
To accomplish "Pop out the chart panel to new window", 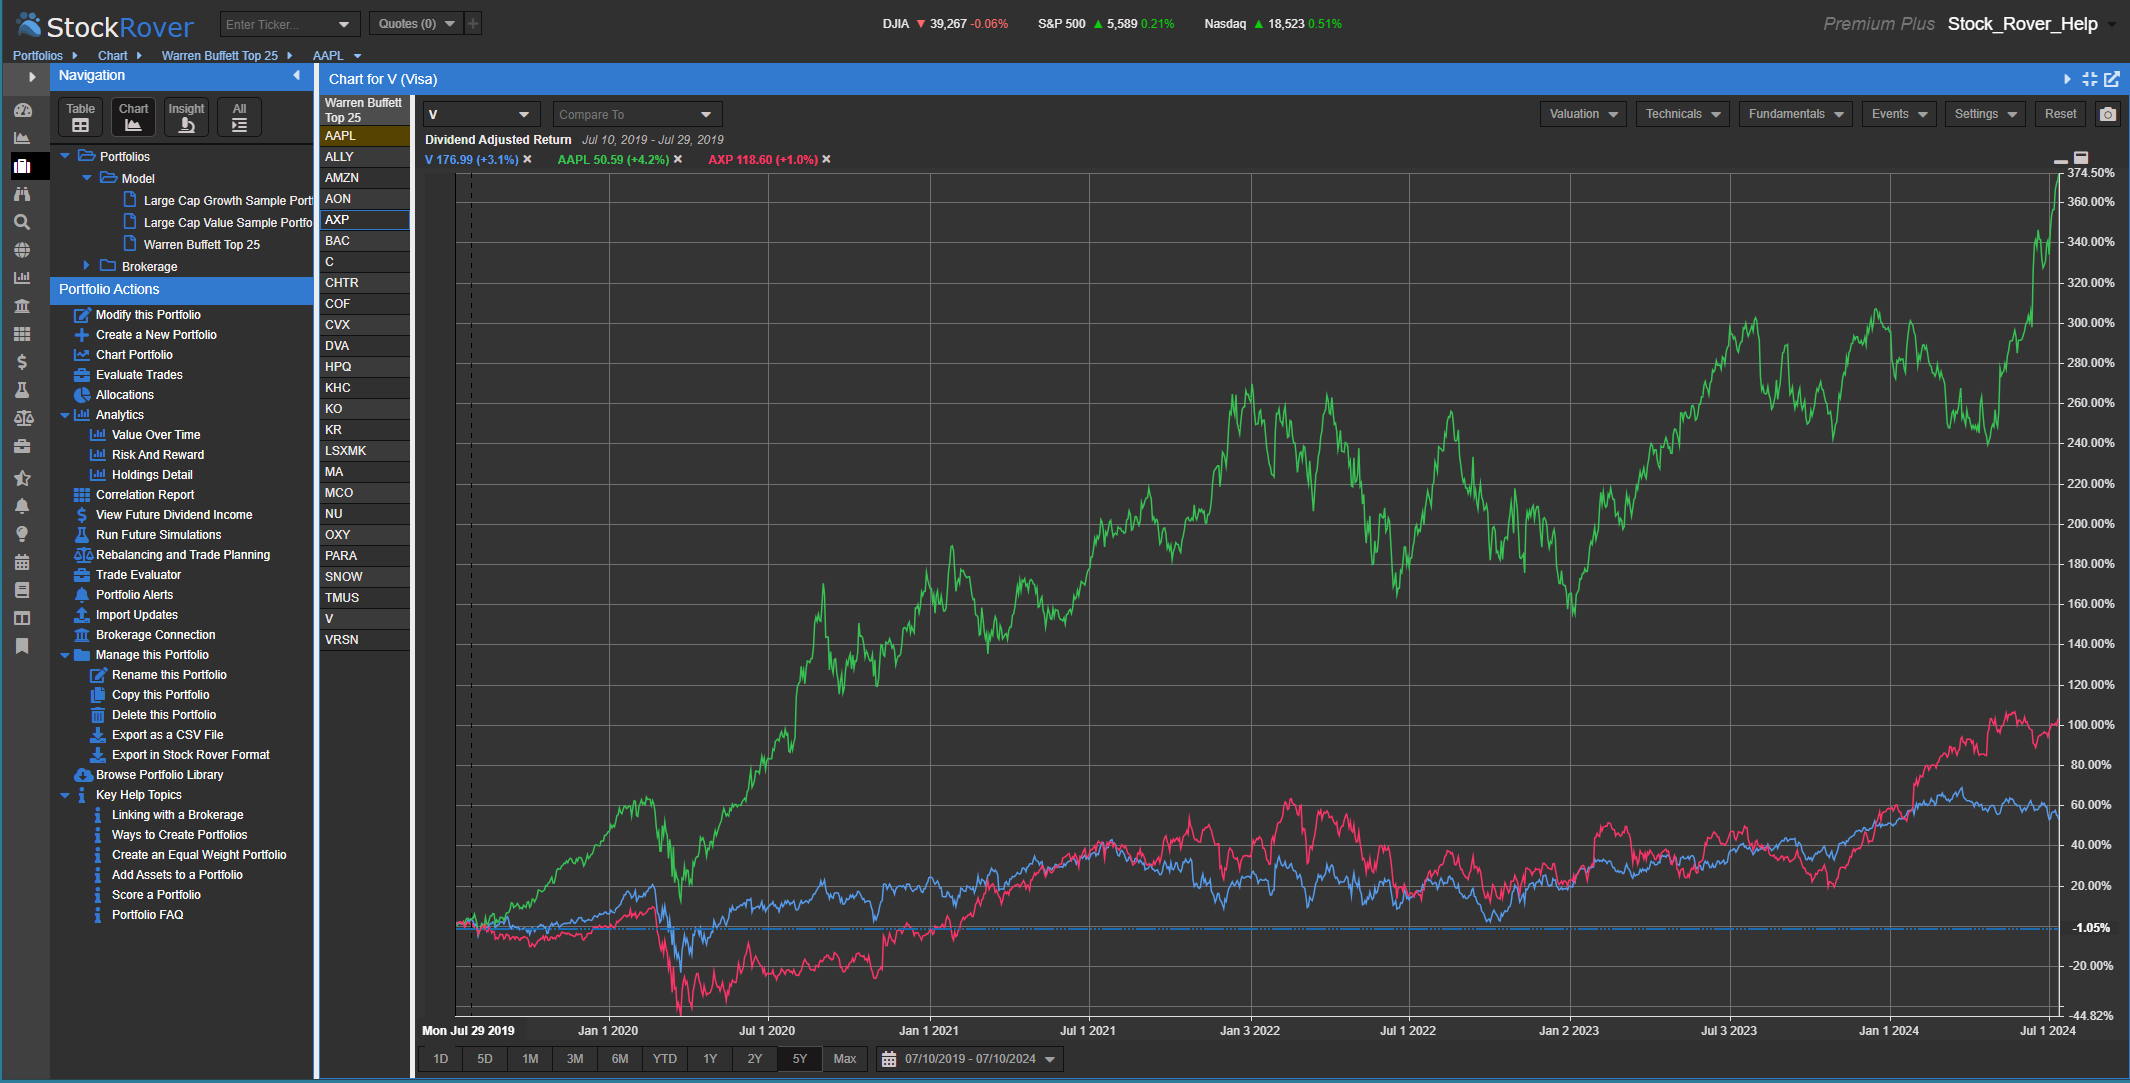I will point(2112,79).
